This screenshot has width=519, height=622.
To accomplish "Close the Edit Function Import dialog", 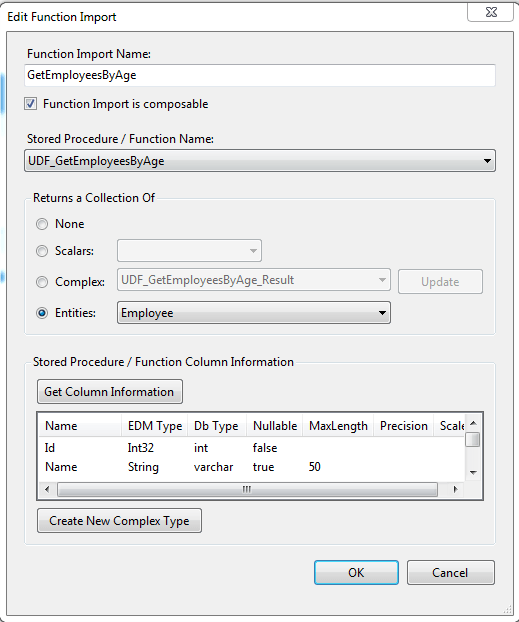I will pyautogui.click(x=490, y=12).
